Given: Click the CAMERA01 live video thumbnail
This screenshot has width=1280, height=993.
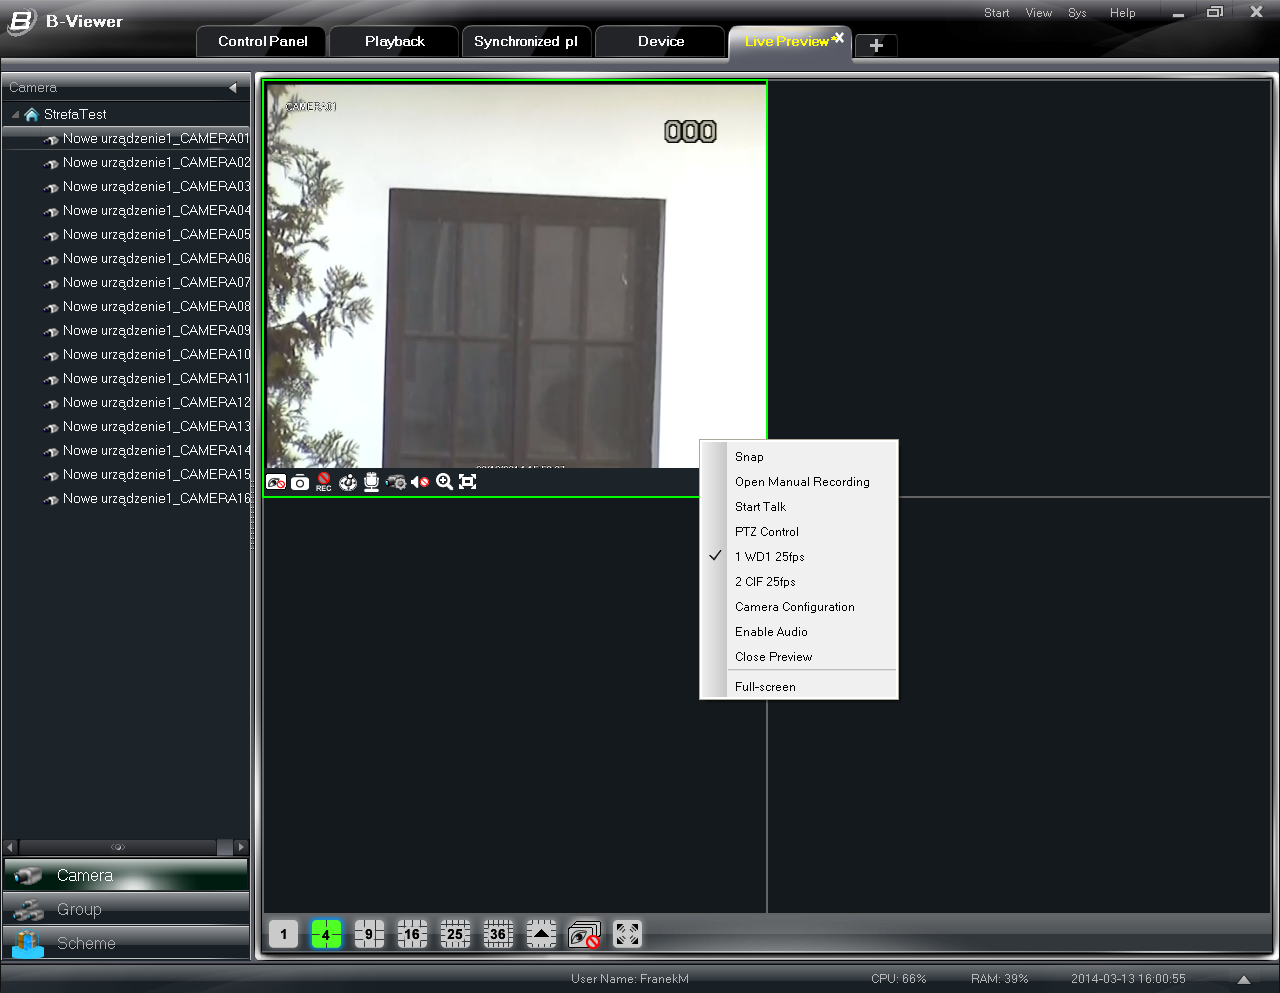Looking at the screenshot, I should pyautogui.click(x=515, y=275).
